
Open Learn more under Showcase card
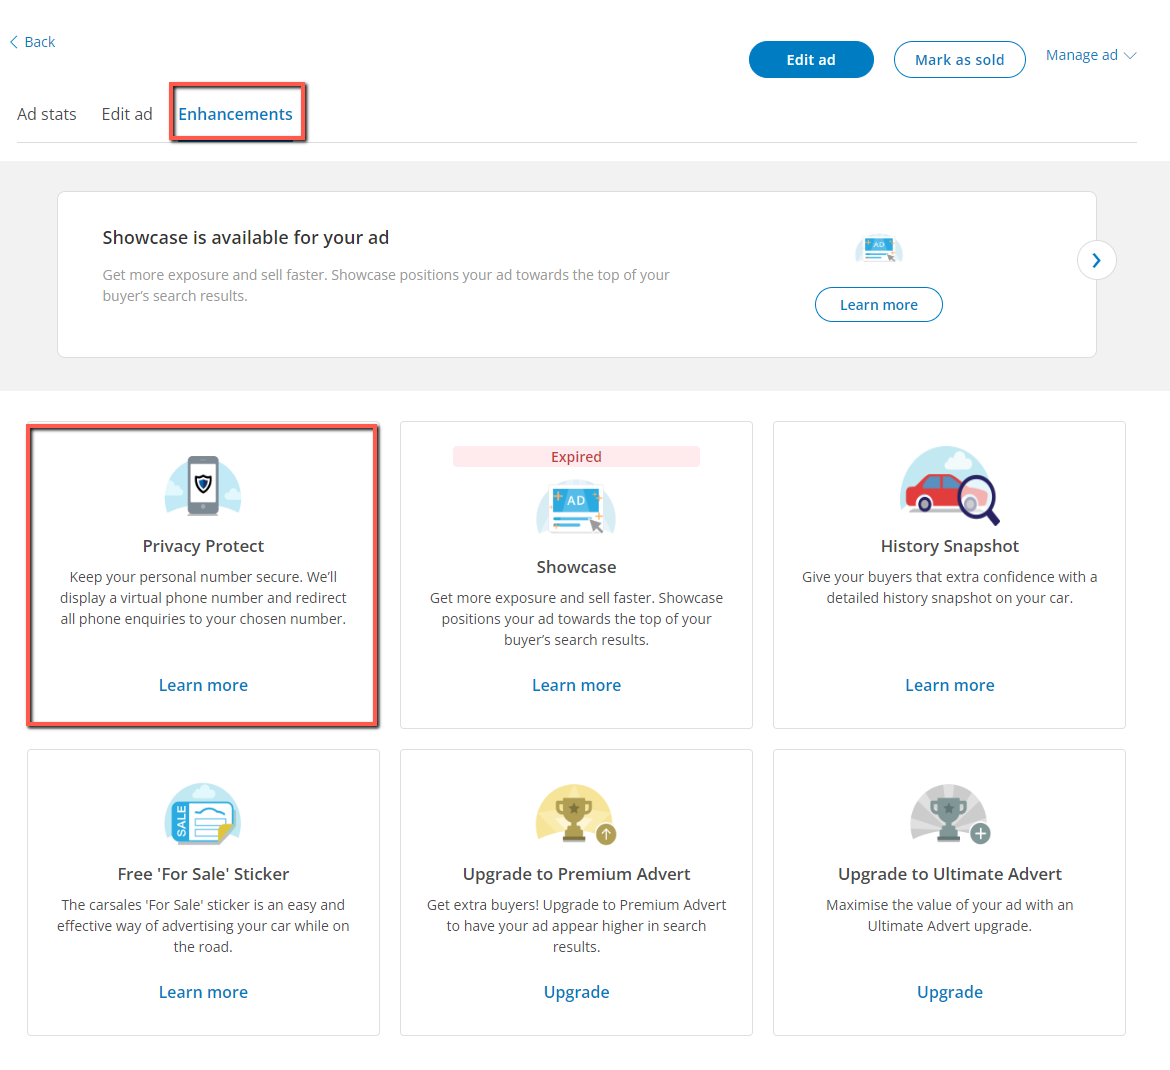576,685
